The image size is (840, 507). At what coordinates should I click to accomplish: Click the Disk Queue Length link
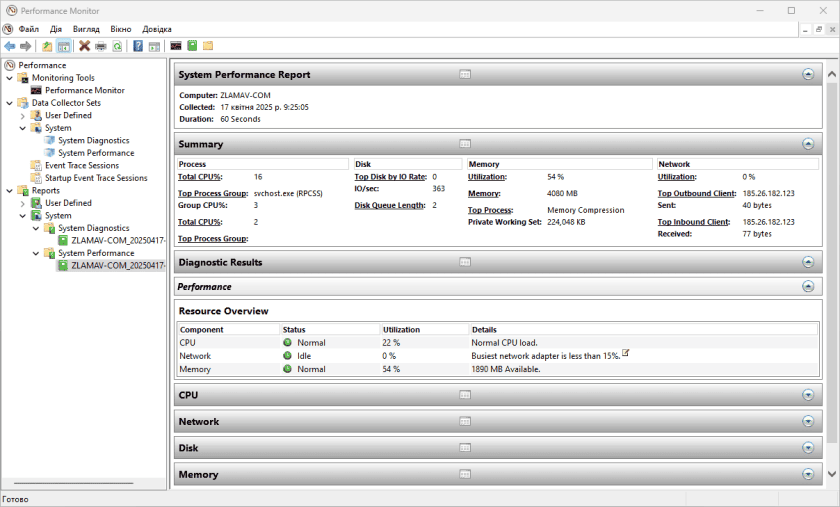tap(390, 205)
